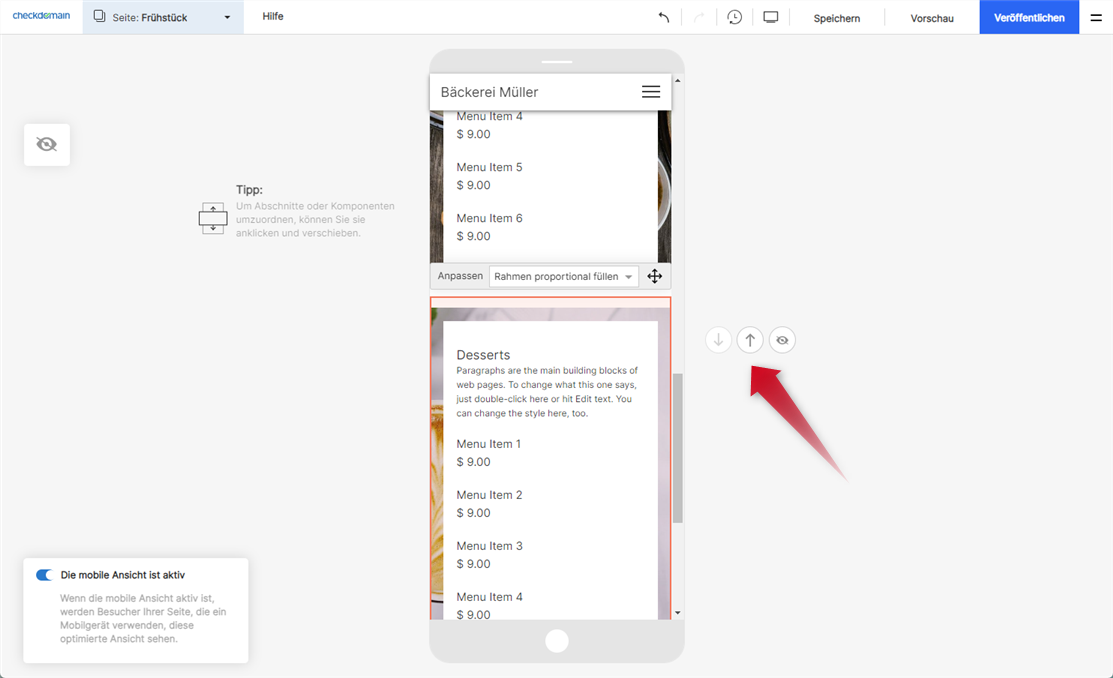Click the crossed-out eye button on left

pyautogui.click(x=47, y=145)
